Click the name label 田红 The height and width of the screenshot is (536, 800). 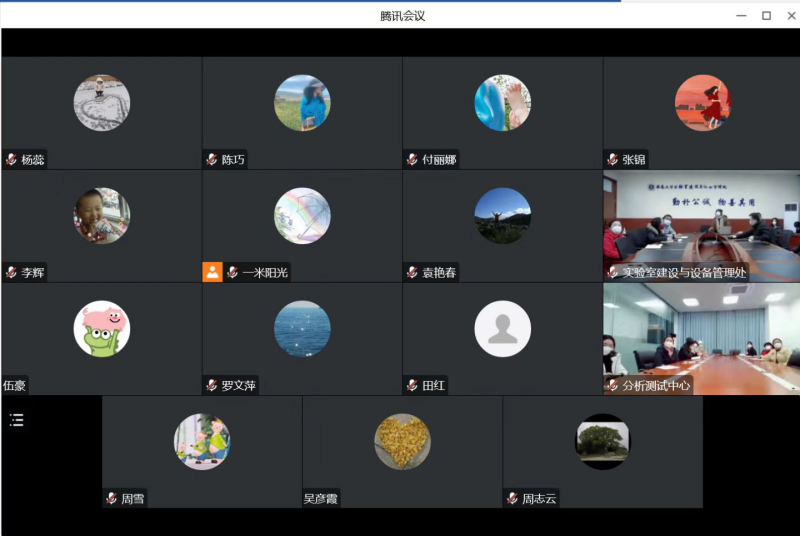click(434, 386)
